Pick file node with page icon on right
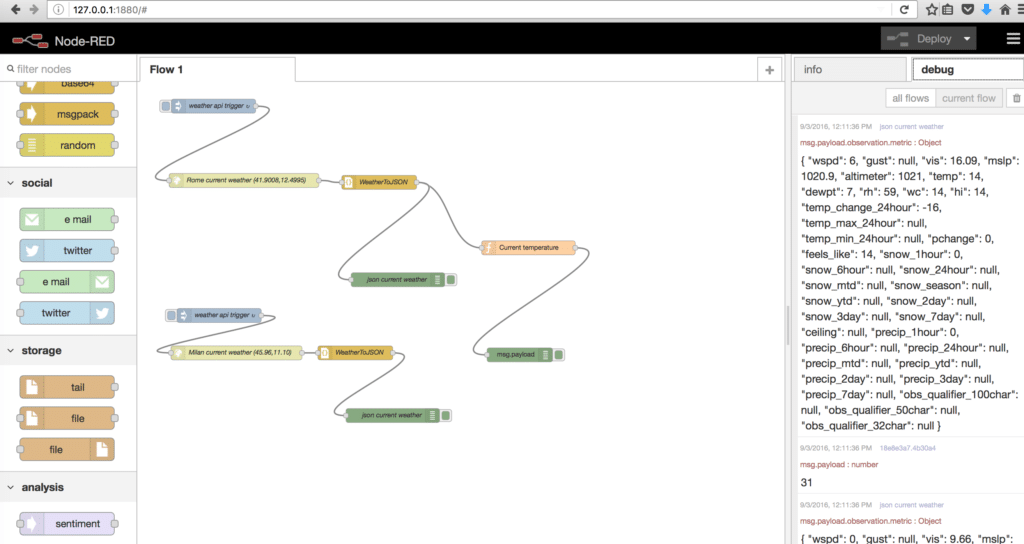The width and height of the screenshot is (1024, 544). (x=67, y=449)
